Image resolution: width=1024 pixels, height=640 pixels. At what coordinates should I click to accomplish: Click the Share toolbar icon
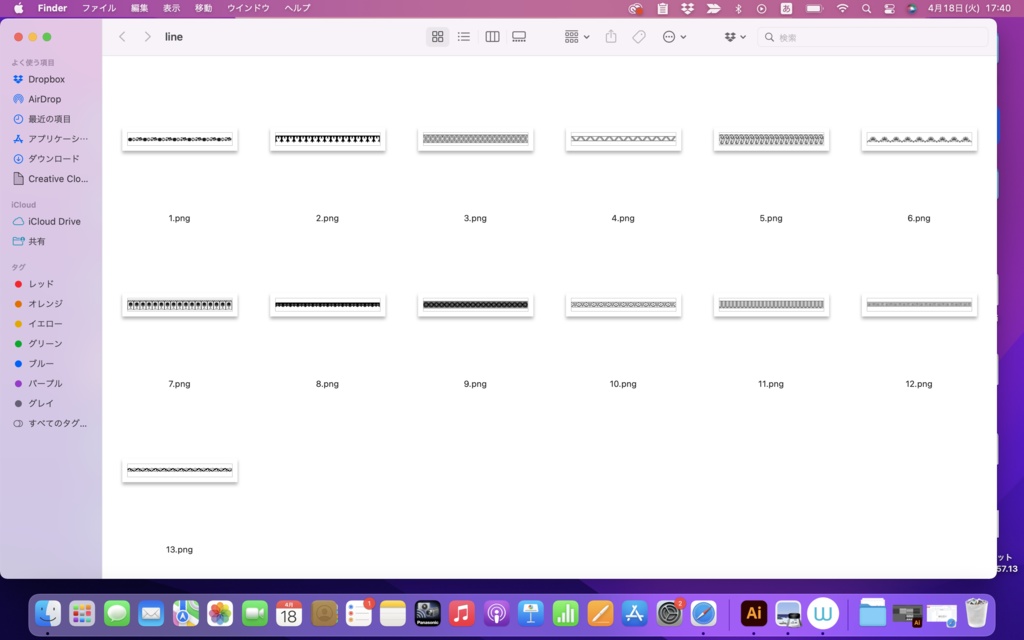611,37
